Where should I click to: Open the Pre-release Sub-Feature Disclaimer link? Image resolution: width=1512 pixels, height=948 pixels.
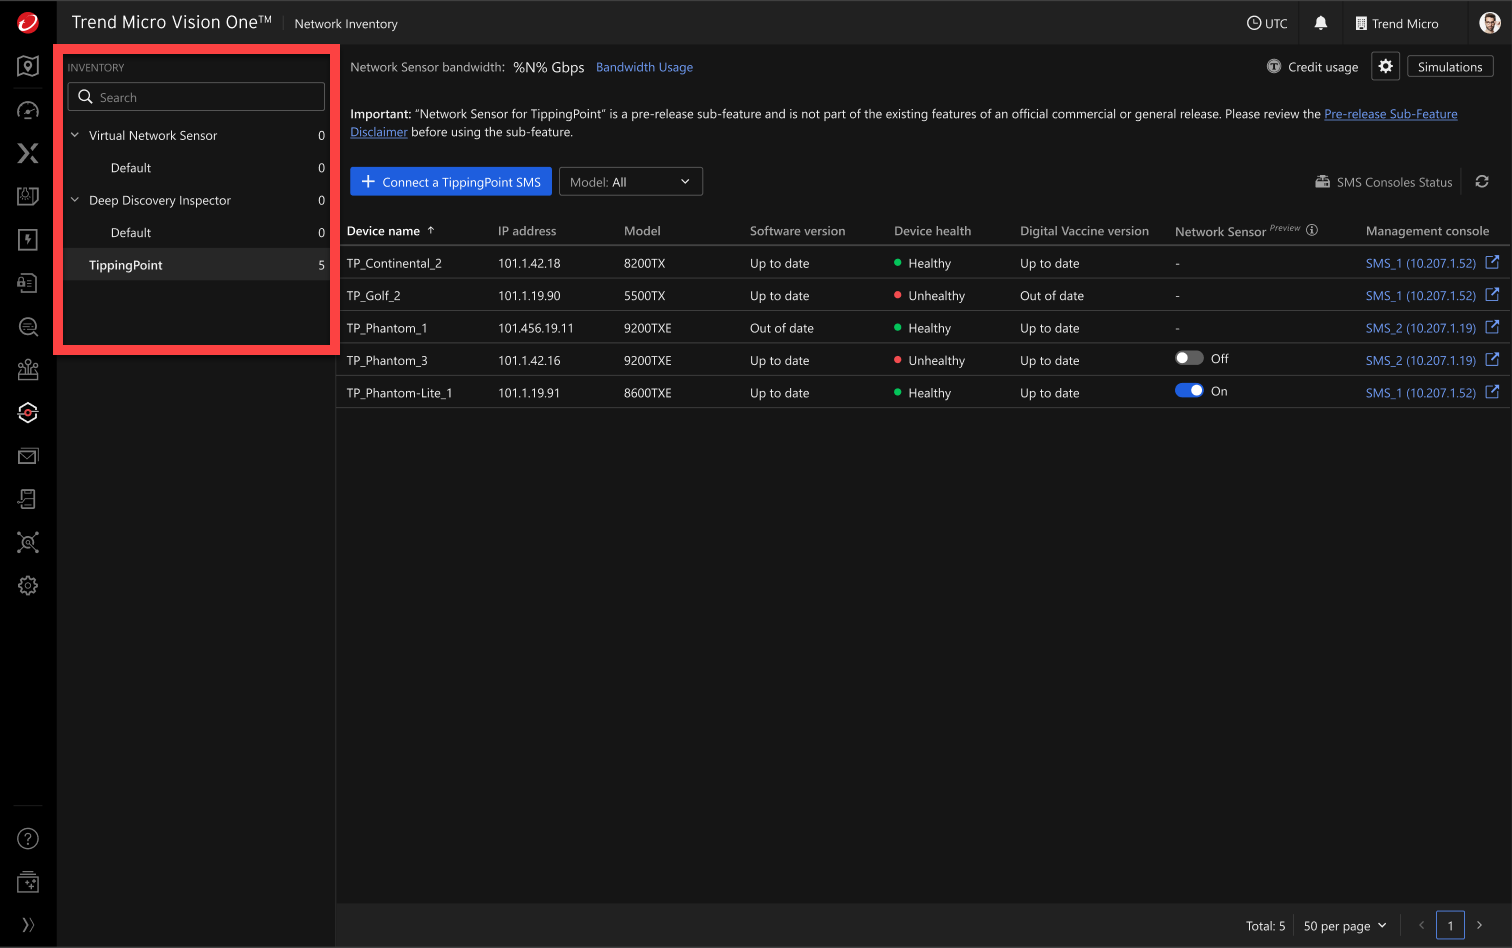pos(1390,113)
